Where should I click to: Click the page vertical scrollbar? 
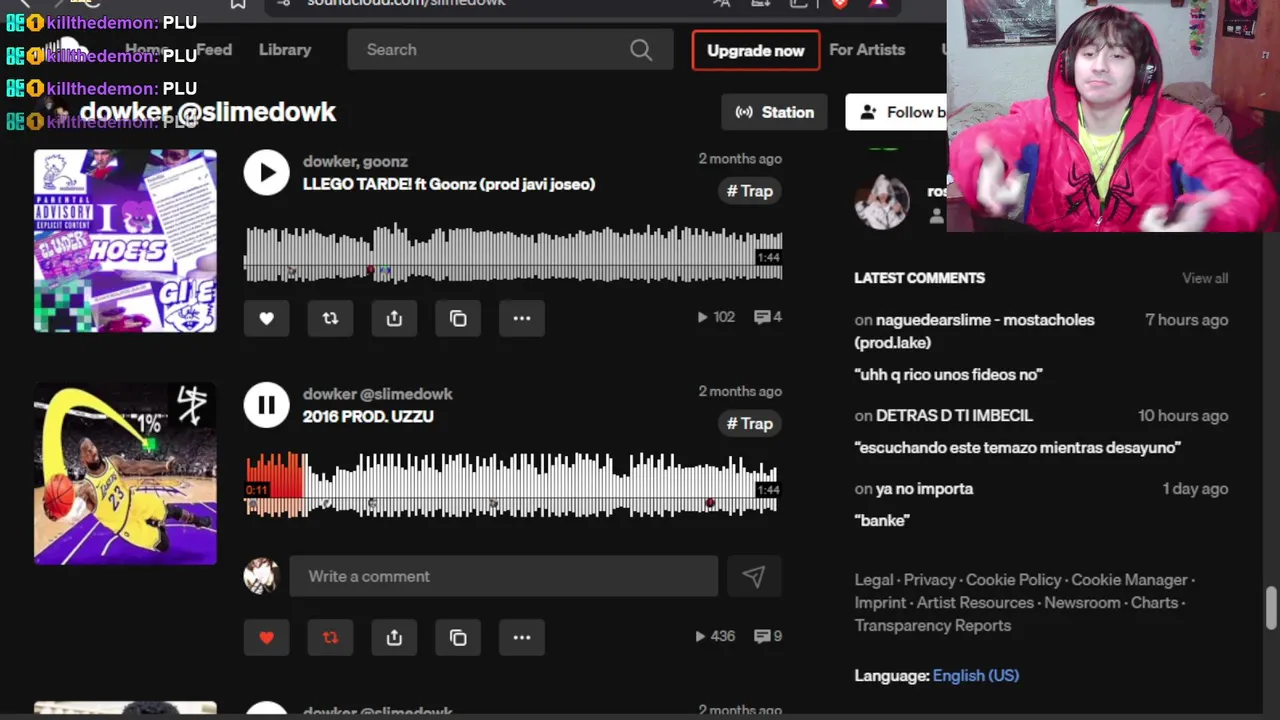[1271, 608]
